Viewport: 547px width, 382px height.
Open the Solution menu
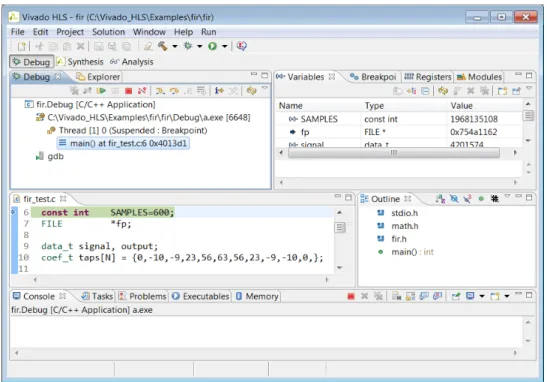tap(108, 32)
